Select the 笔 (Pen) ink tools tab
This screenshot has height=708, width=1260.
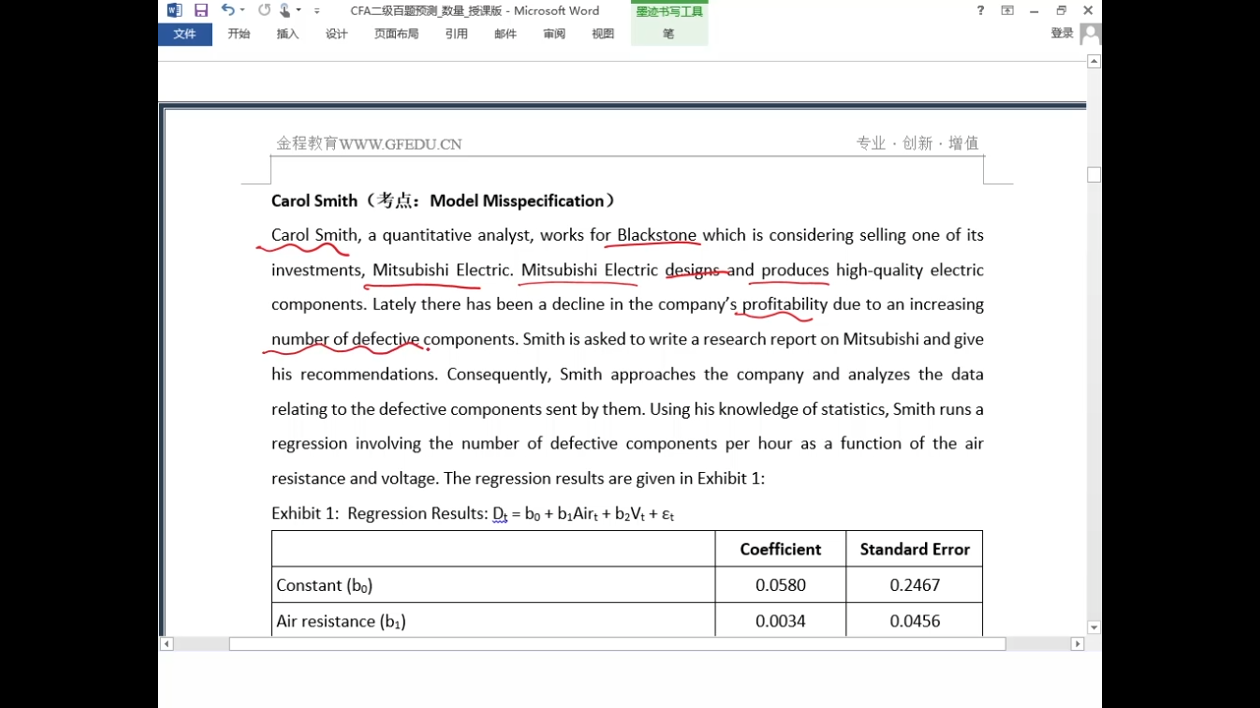coord(668,34)
